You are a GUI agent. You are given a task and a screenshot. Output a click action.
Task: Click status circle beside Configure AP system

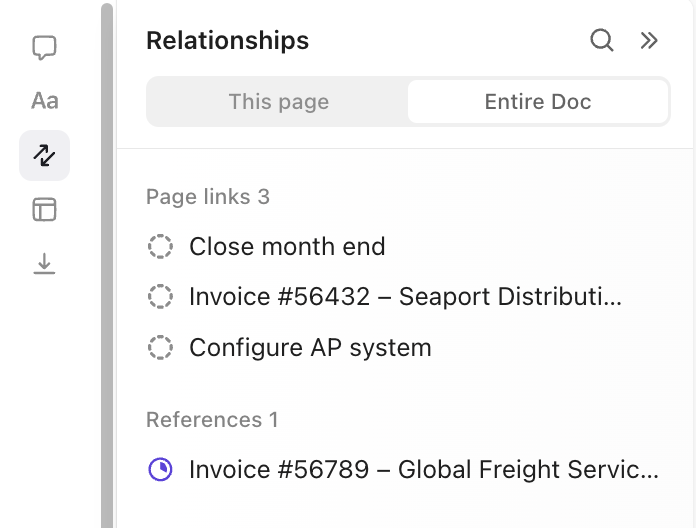point(160,348)
